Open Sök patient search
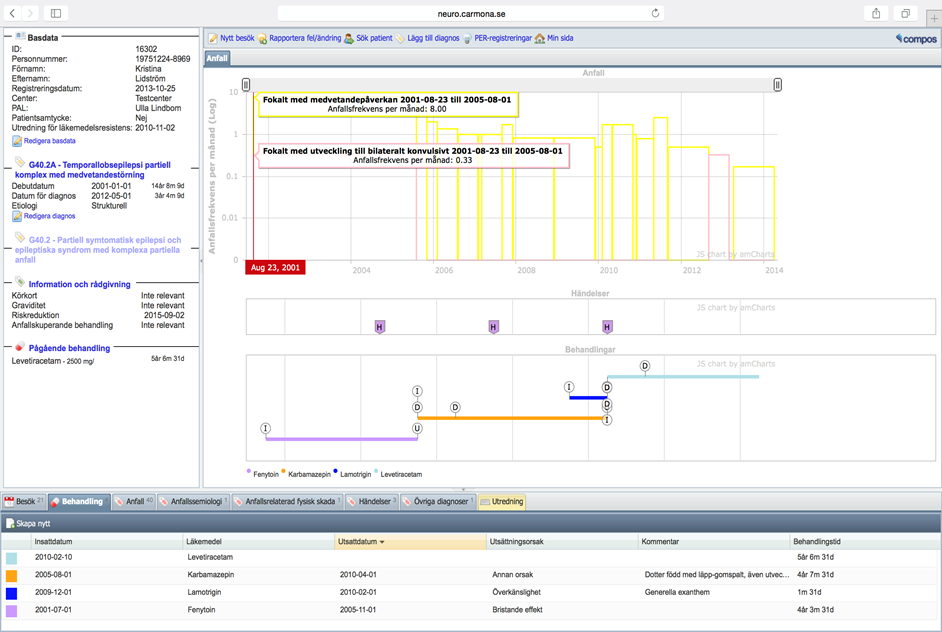 (x=368, y=38)
